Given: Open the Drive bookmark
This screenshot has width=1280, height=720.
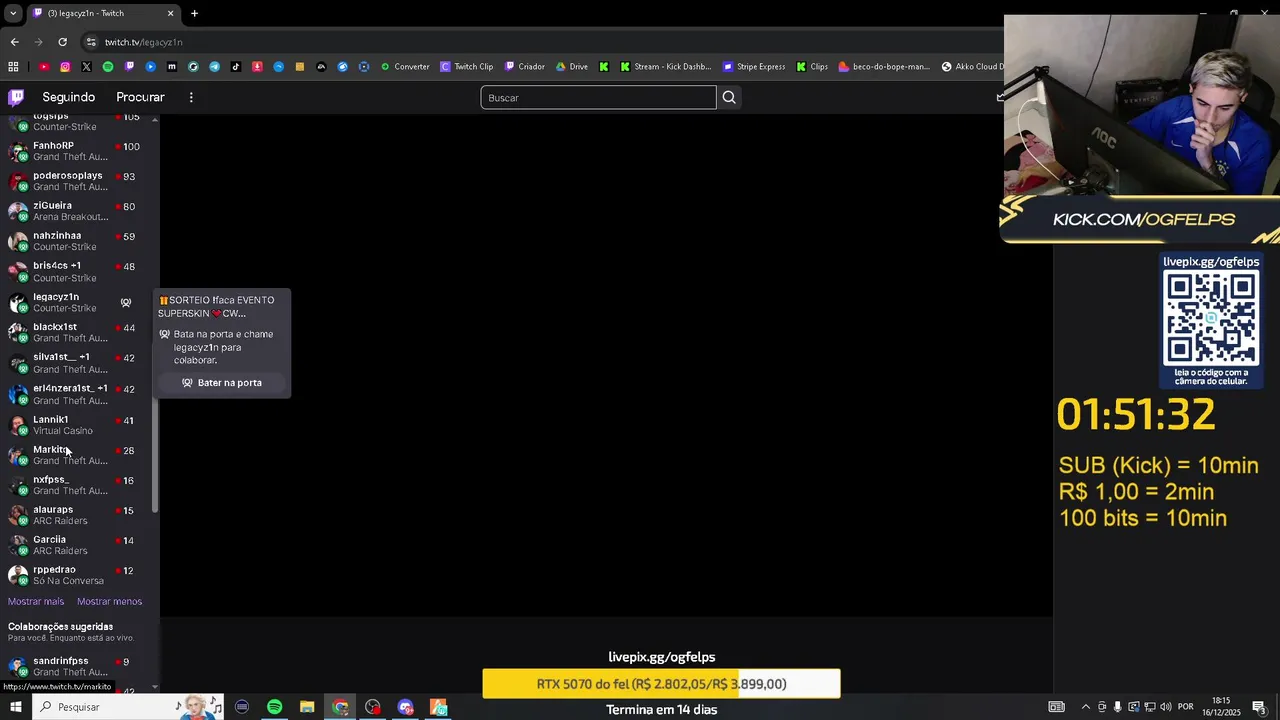Looking at the screenshot, I should pos(572,67).
